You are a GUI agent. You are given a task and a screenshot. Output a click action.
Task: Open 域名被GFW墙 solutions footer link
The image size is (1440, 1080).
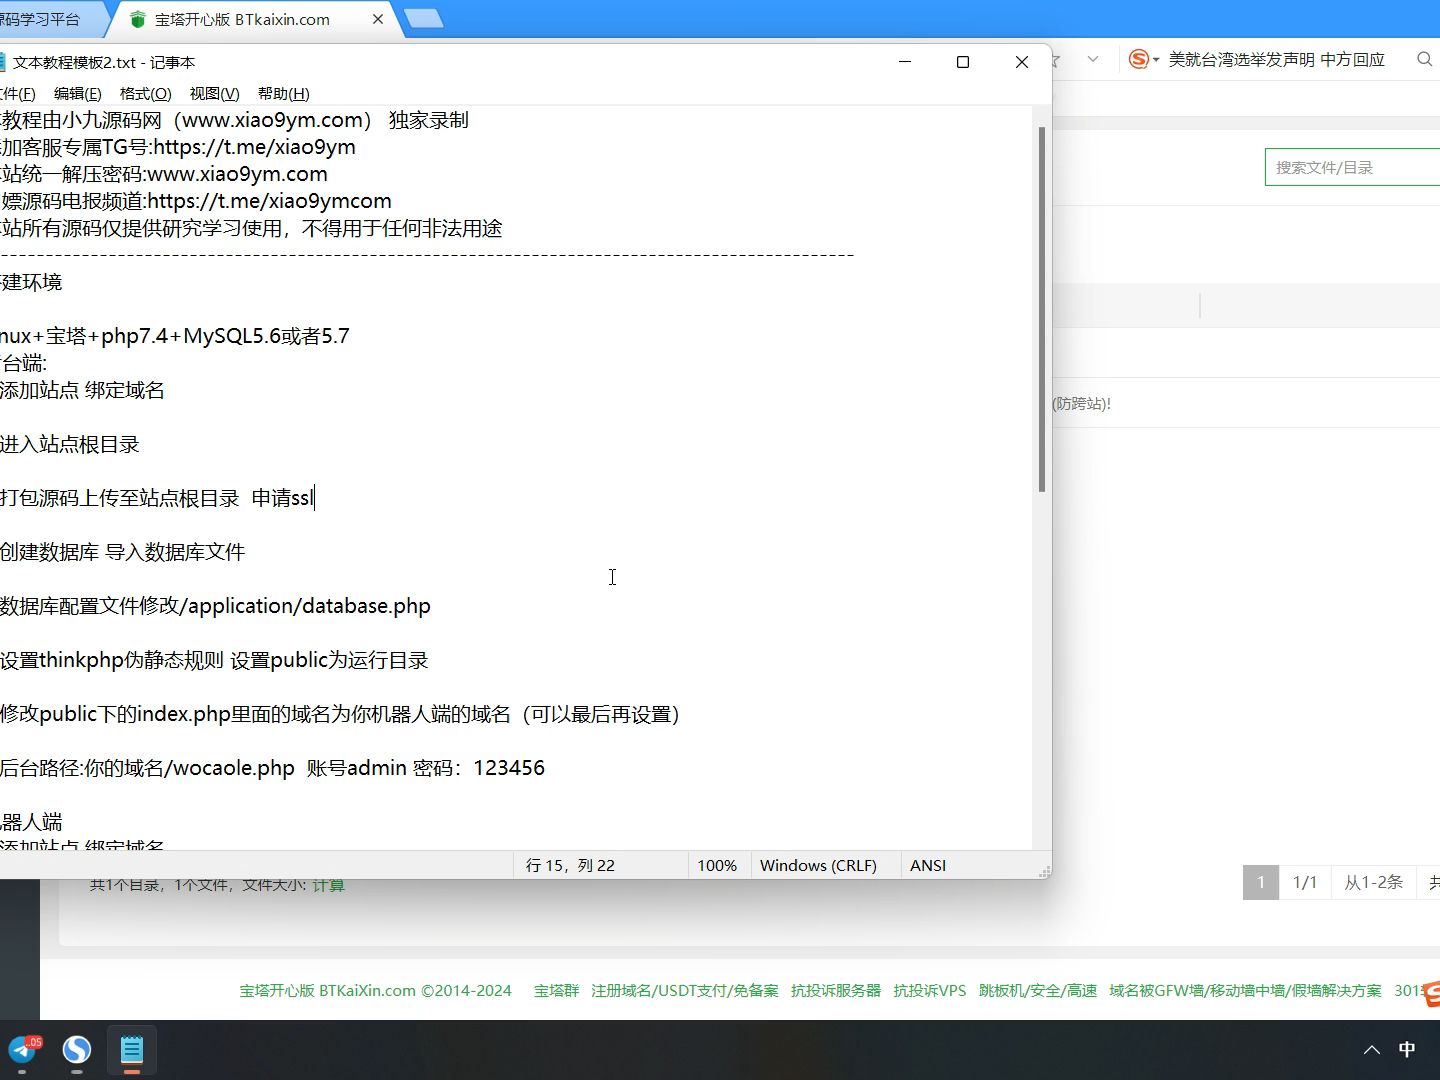click(1245, 991)
